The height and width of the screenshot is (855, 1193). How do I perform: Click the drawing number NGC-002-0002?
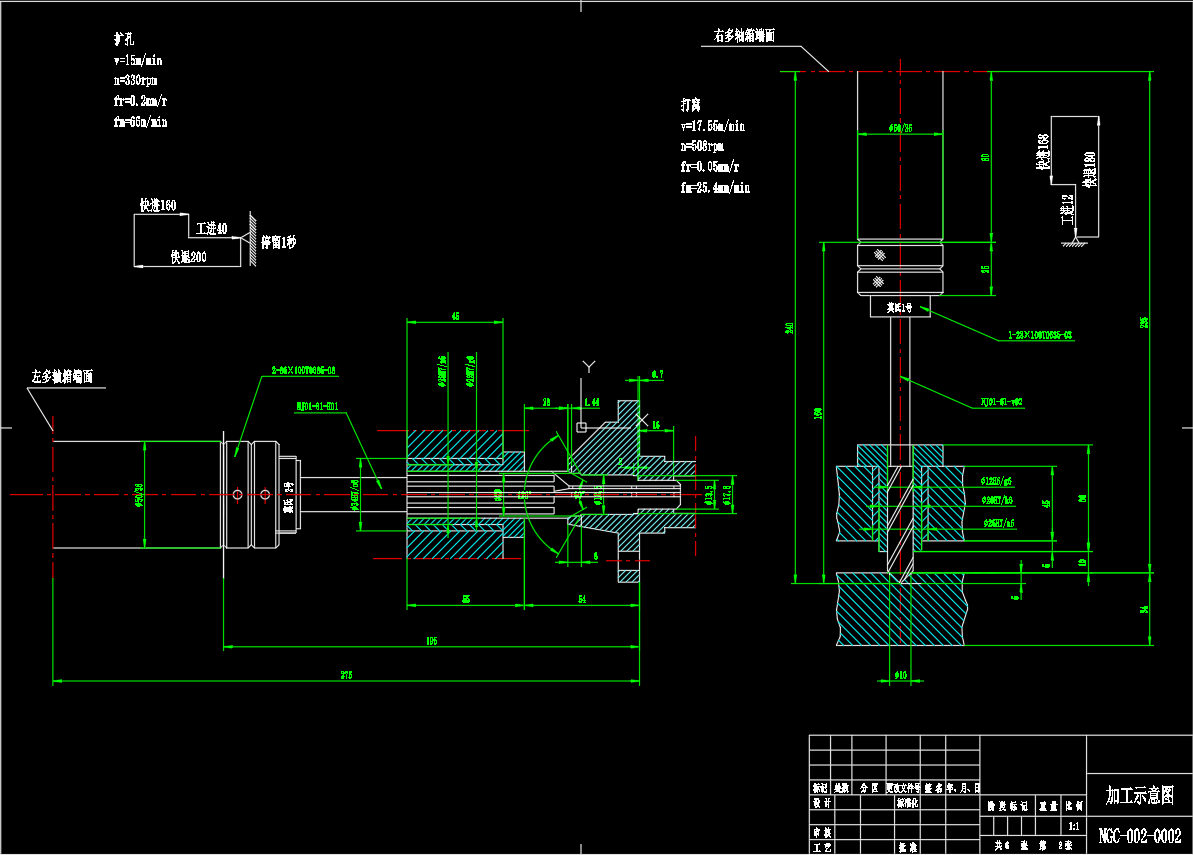coord(1138,835)
